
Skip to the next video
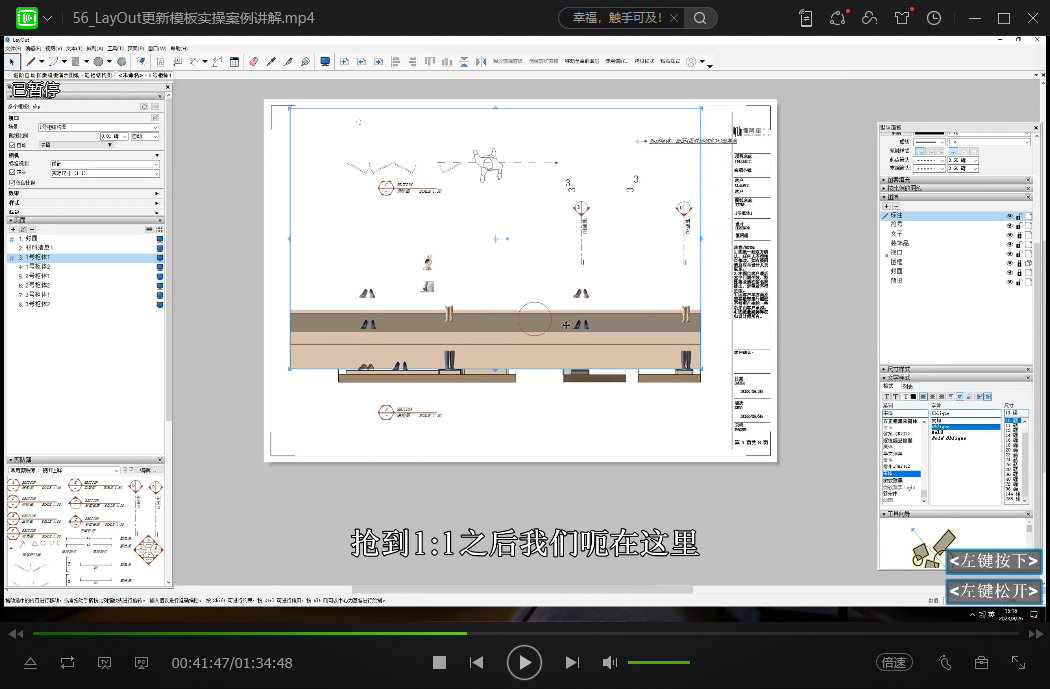(572, 662)
